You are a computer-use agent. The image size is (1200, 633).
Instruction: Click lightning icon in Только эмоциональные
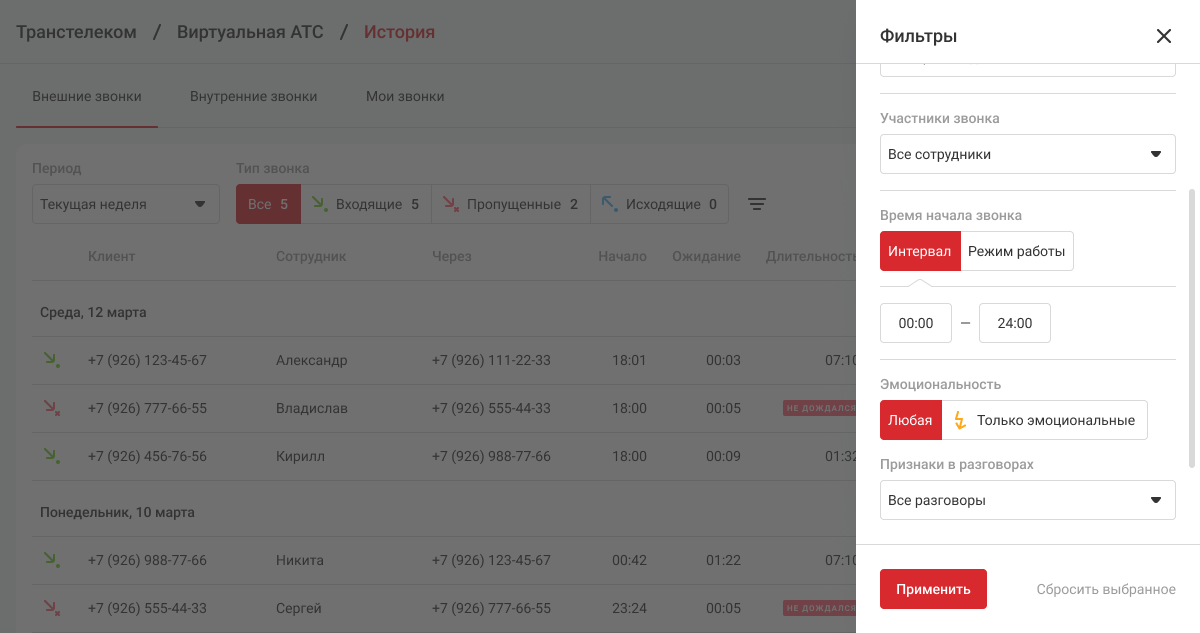point(959,420)
